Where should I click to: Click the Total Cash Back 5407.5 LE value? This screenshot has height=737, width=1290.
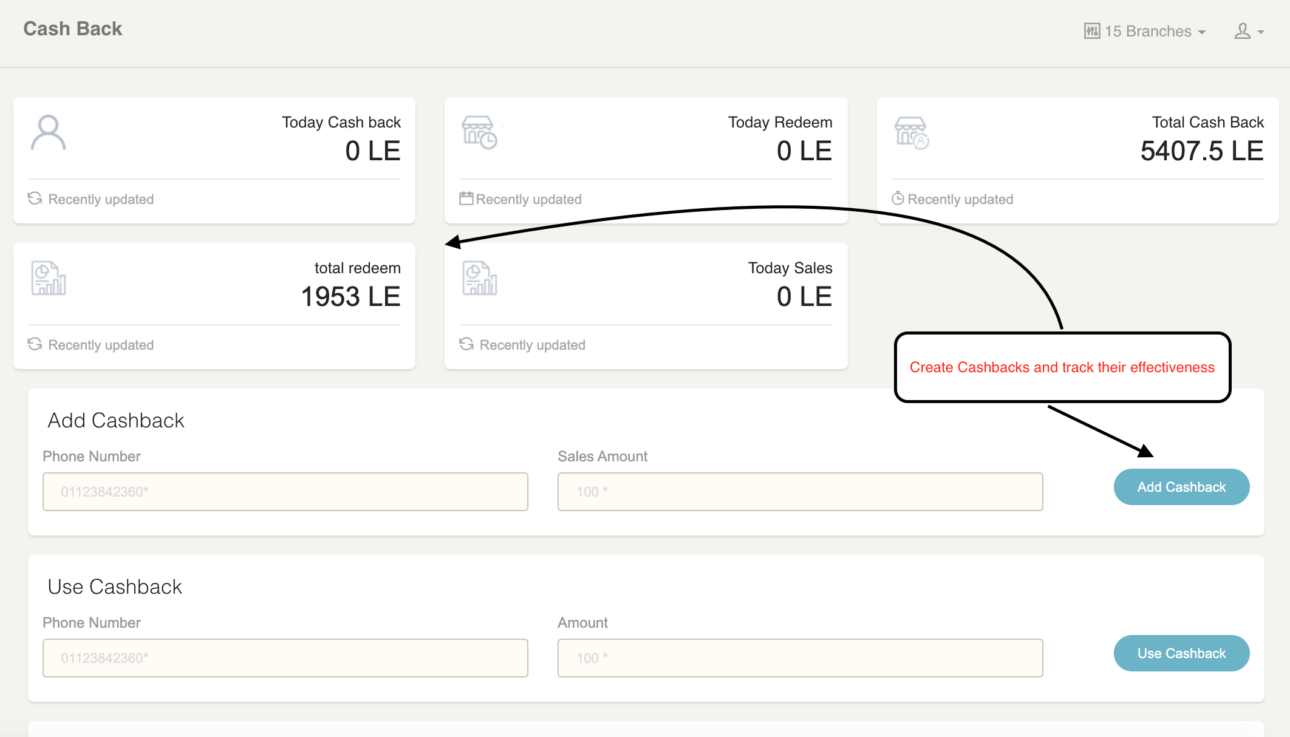[1201, 151]
